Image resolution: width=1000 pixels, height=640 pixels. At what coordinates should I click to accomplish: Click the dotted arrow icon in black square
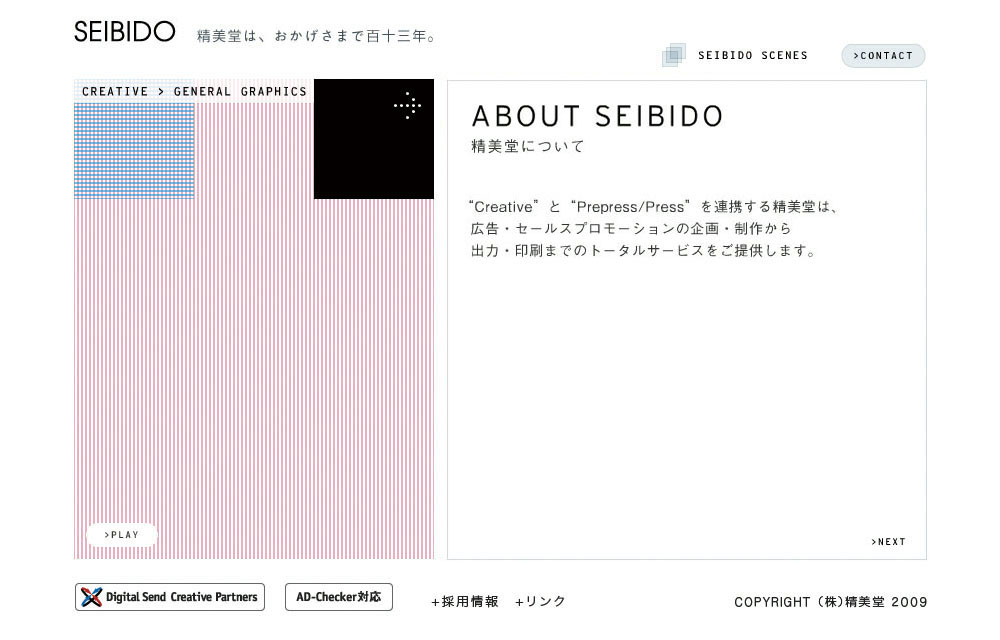[407, 105]
